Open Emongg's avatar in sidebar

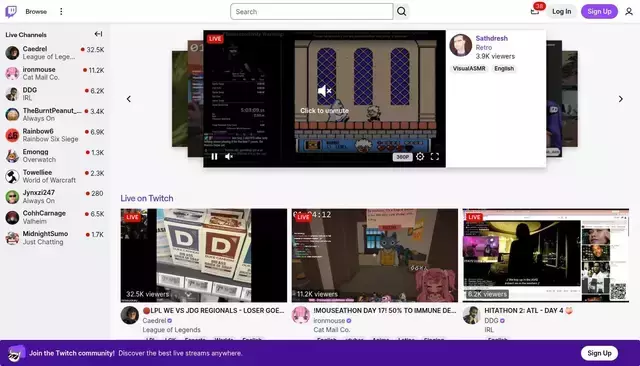point(12,155)
